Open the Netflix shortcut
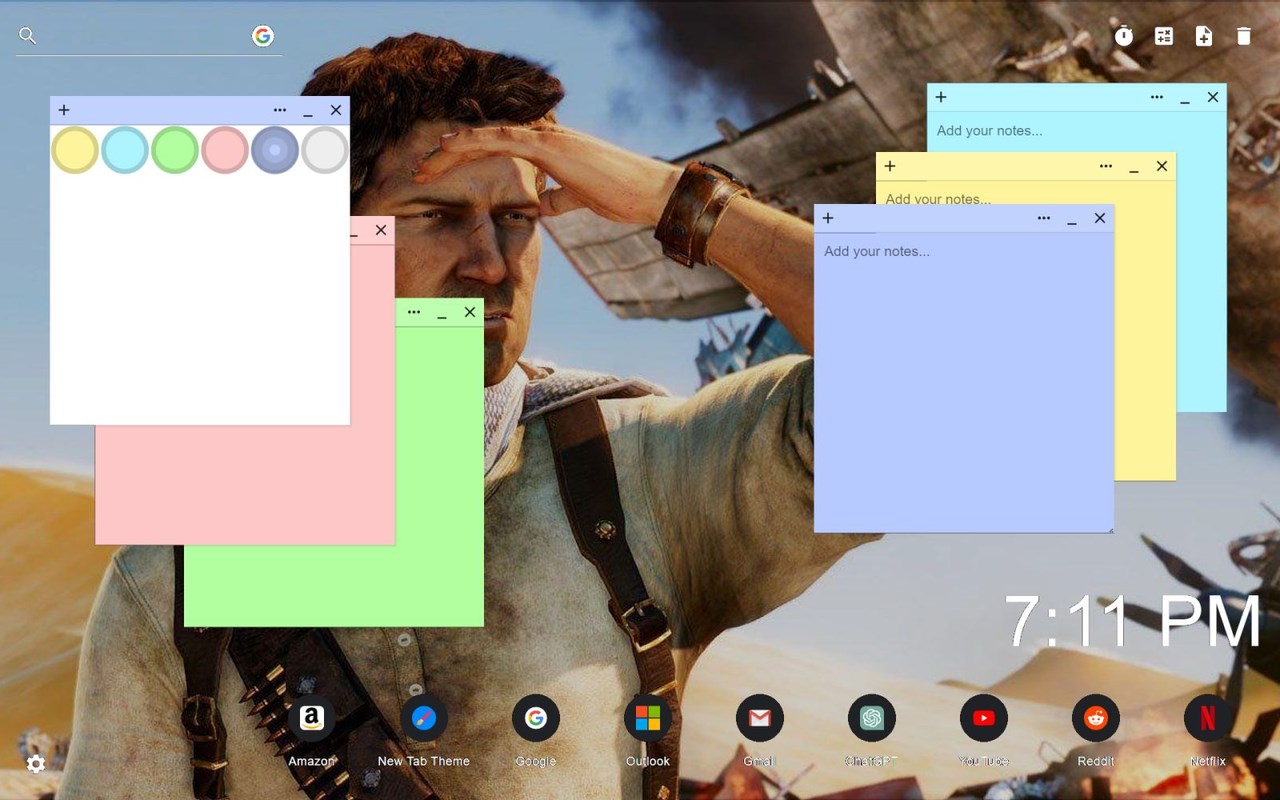This screenshot has width=1280, height=800. pyautogui.click(x=1208, y=718)
